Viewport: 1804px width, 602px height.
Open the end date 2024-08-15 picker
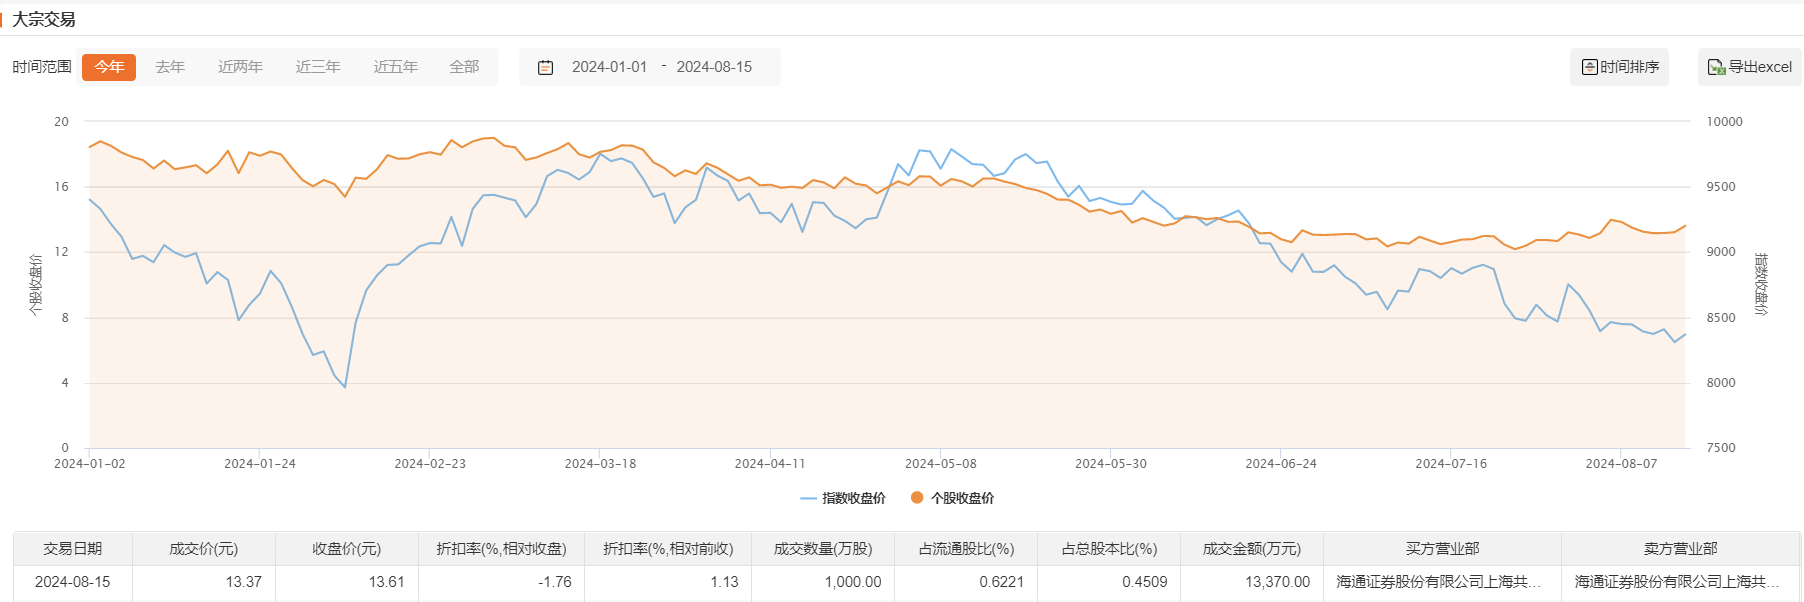(x=714, y=67)
